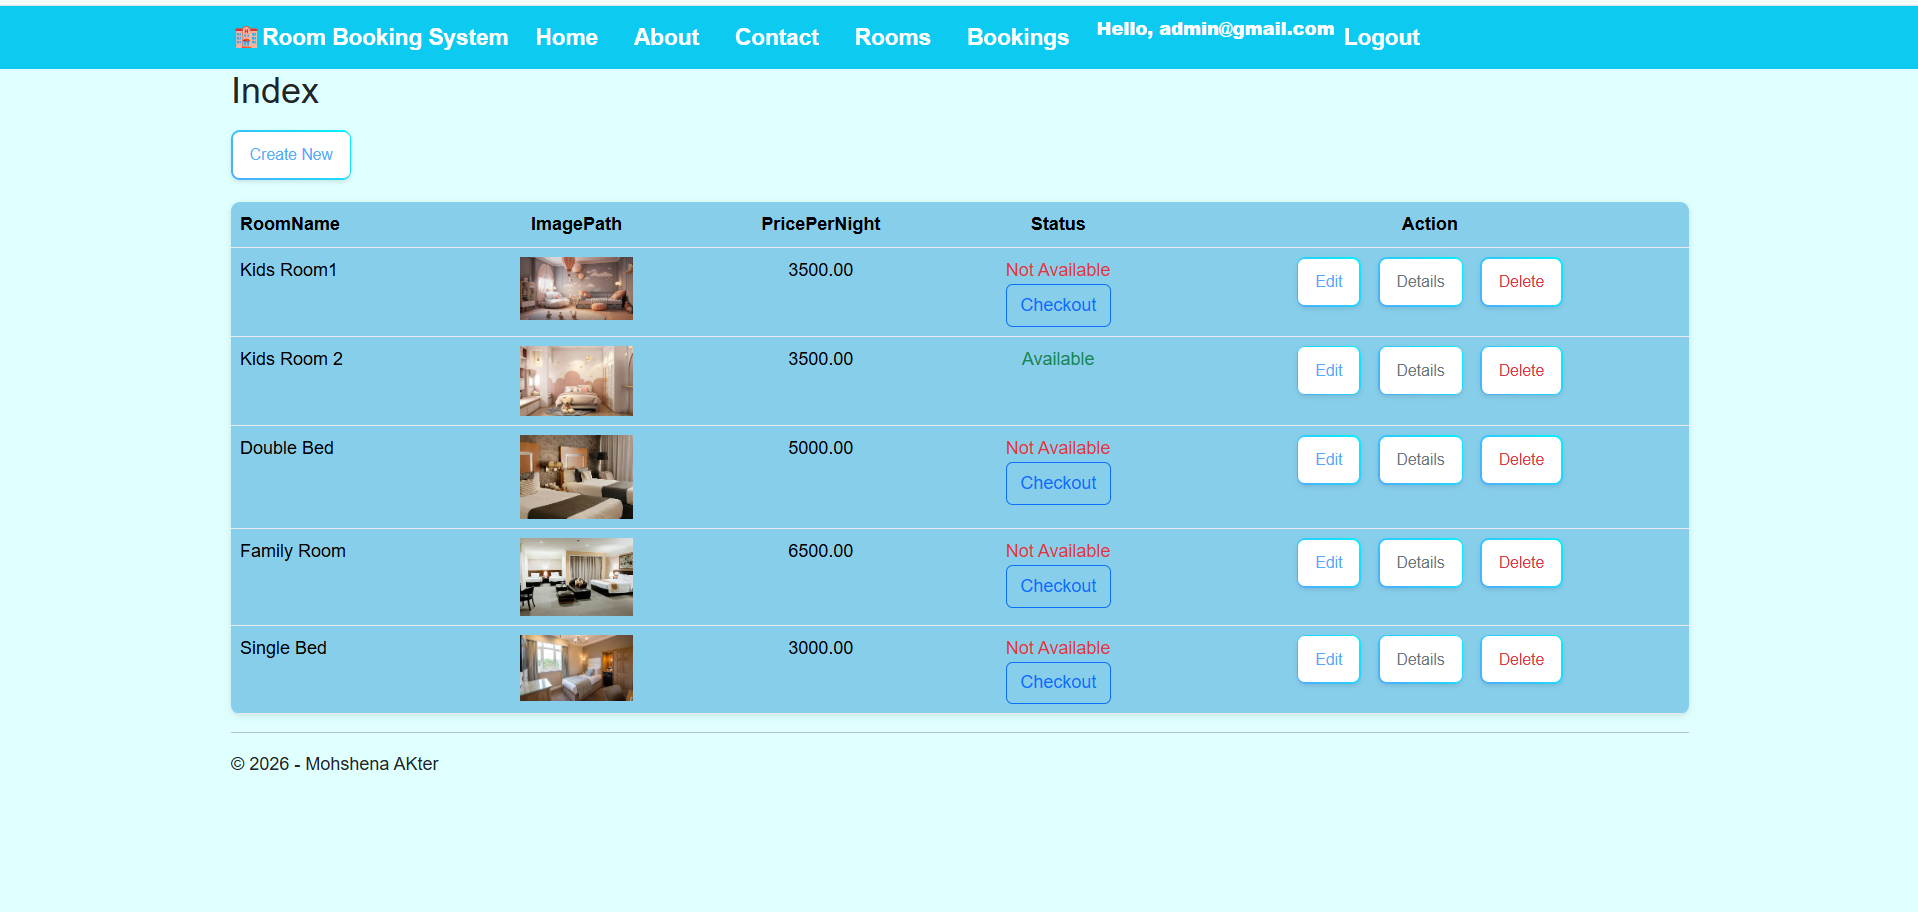
Task: Click the Room Booking System building logo icon
Action: pos(243,37)
